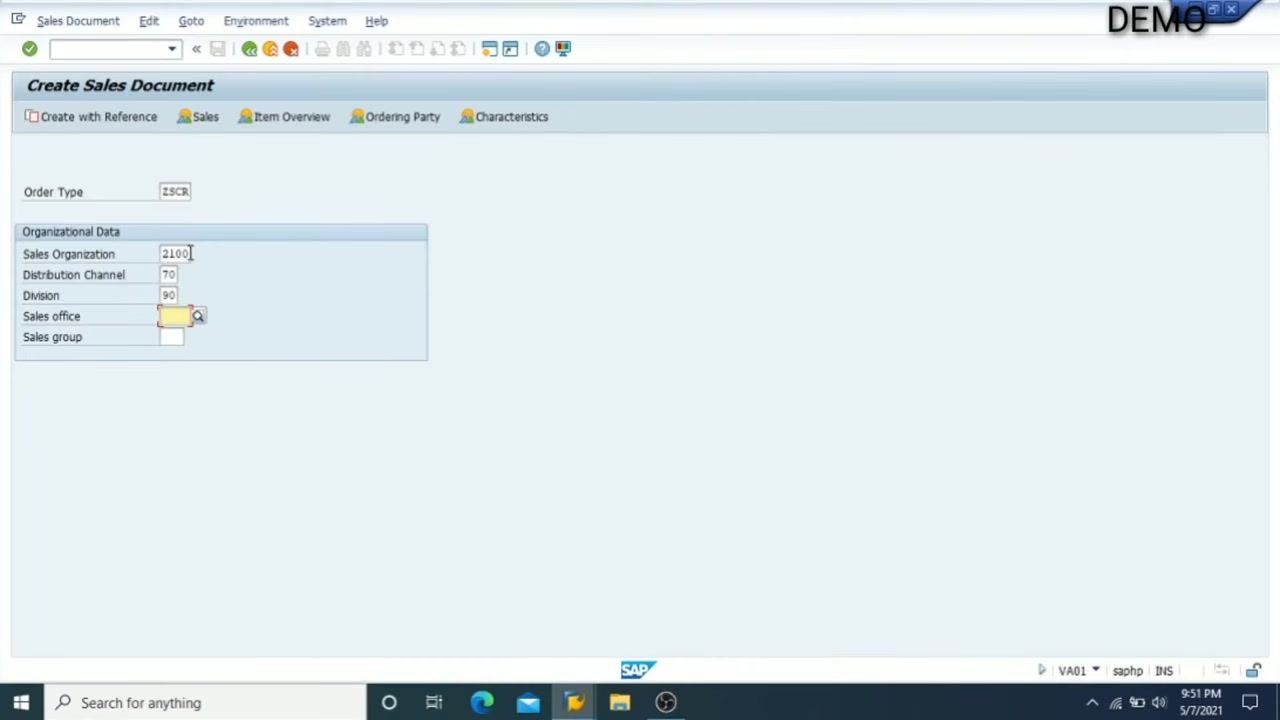Click the Item Overview button
The width and height of the screenshot is (1280, 720).
(x=284, y=117)
